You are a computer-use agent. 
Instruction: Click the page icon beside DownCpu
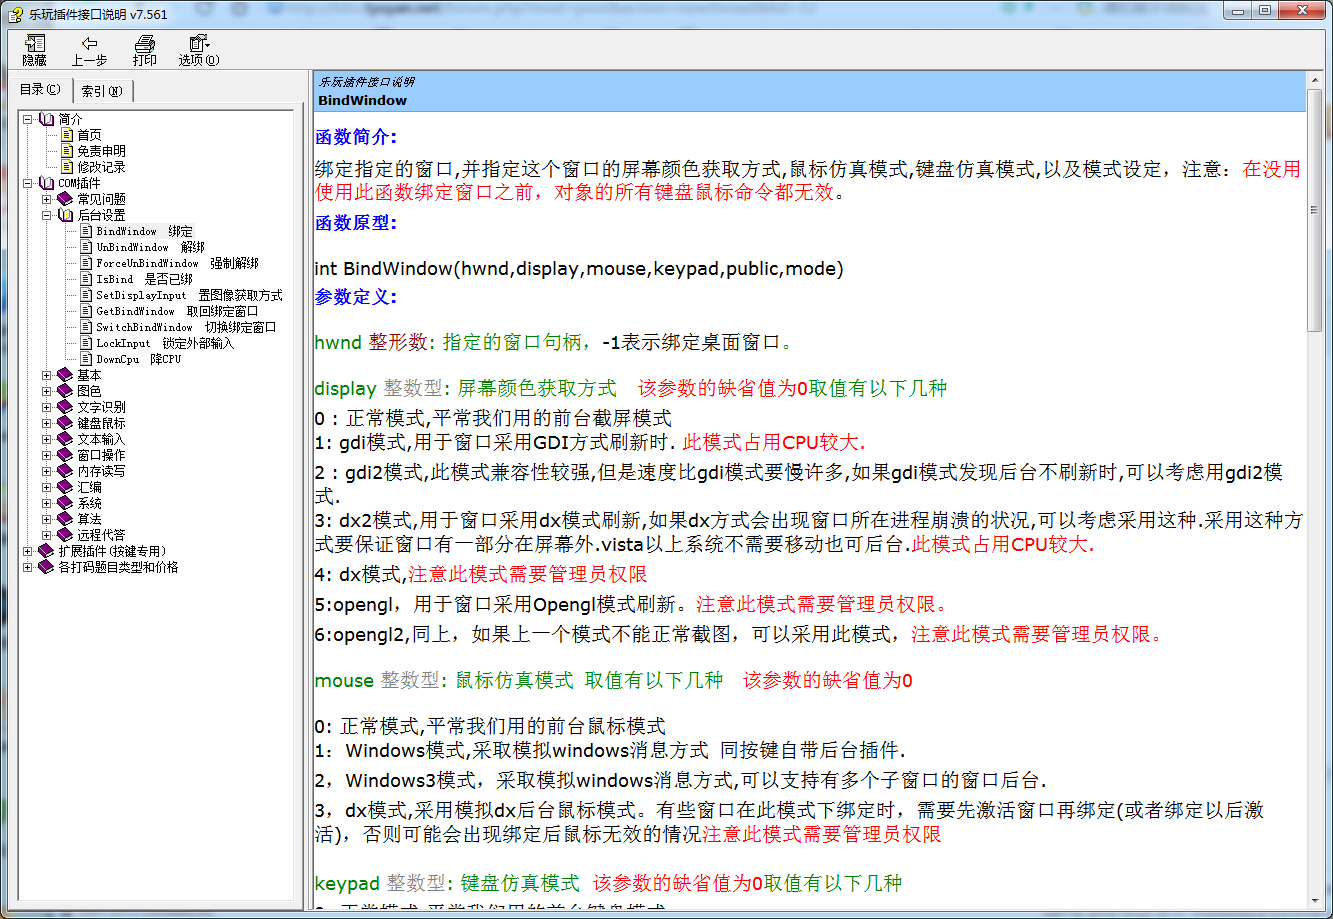(x=86, y=359)
